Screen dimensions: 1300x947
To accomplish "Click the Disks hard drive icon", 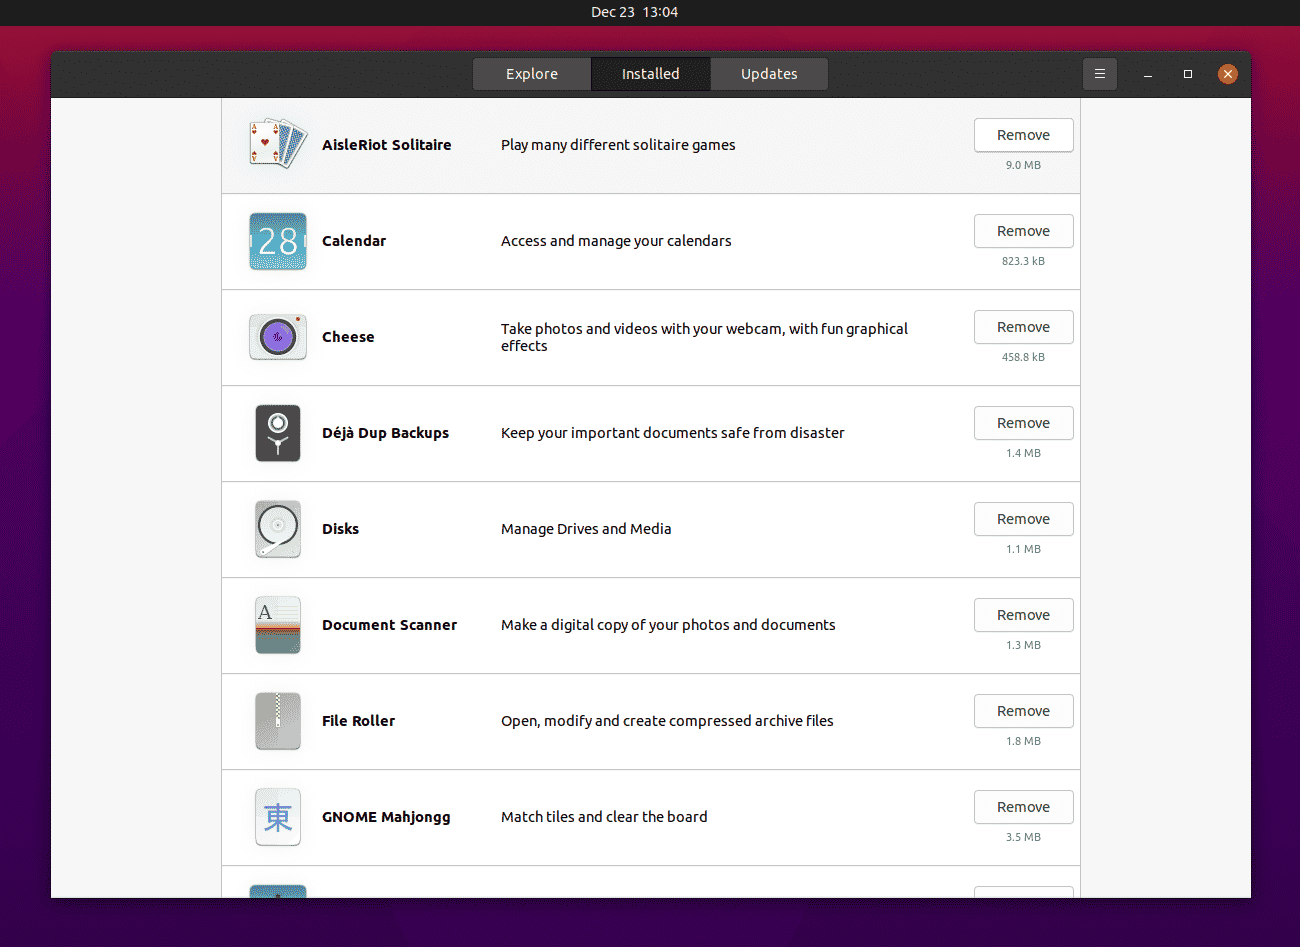I will (278, 529).
